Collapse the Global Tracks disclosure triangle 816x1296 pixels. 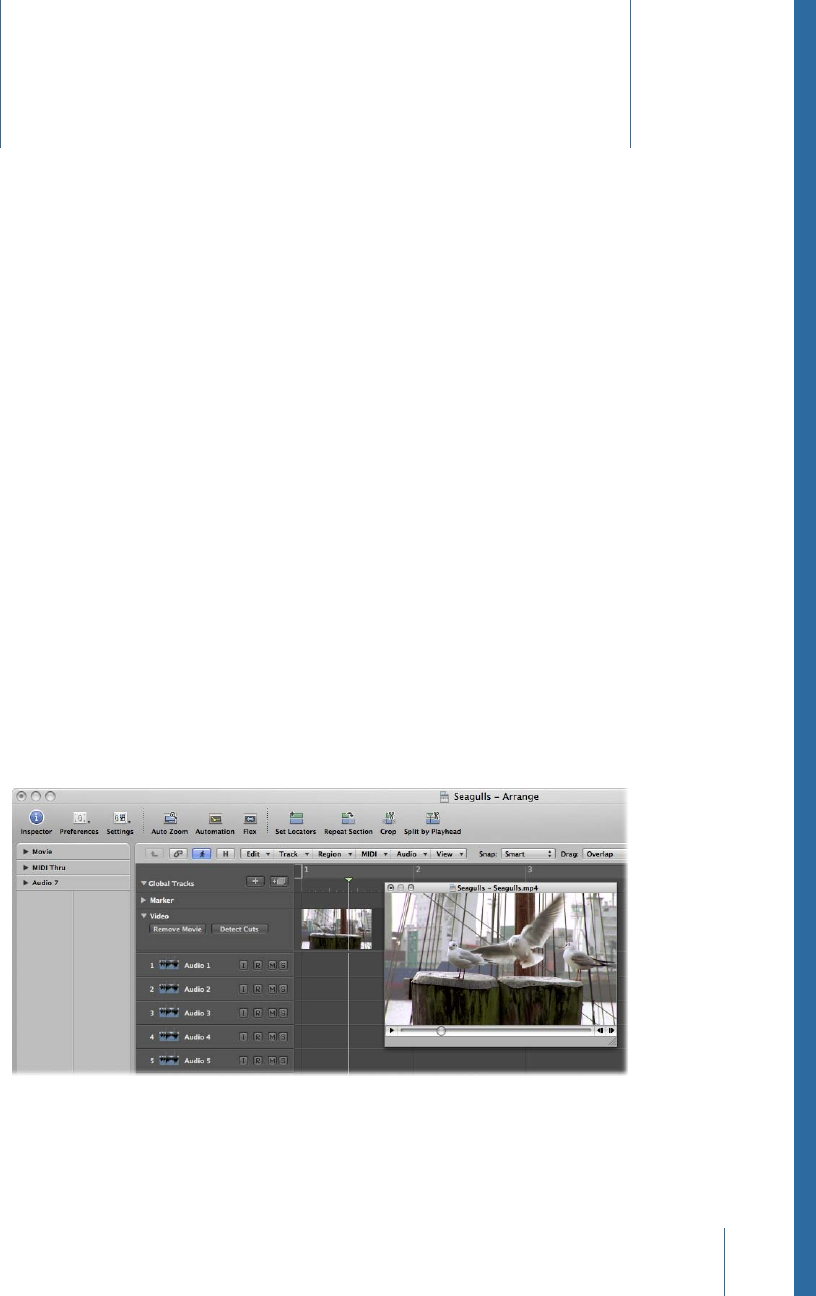point(143,883)
